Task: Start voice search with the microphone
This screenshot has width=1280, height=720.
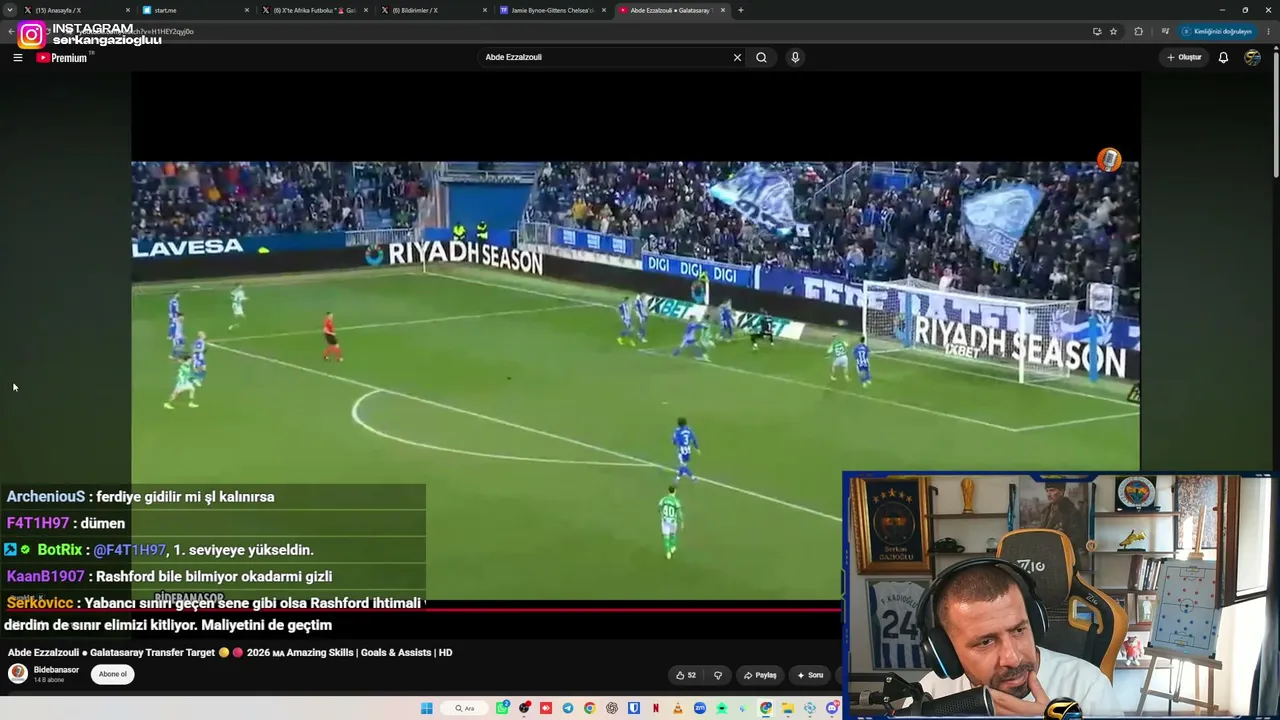Action: click(795, 57)
